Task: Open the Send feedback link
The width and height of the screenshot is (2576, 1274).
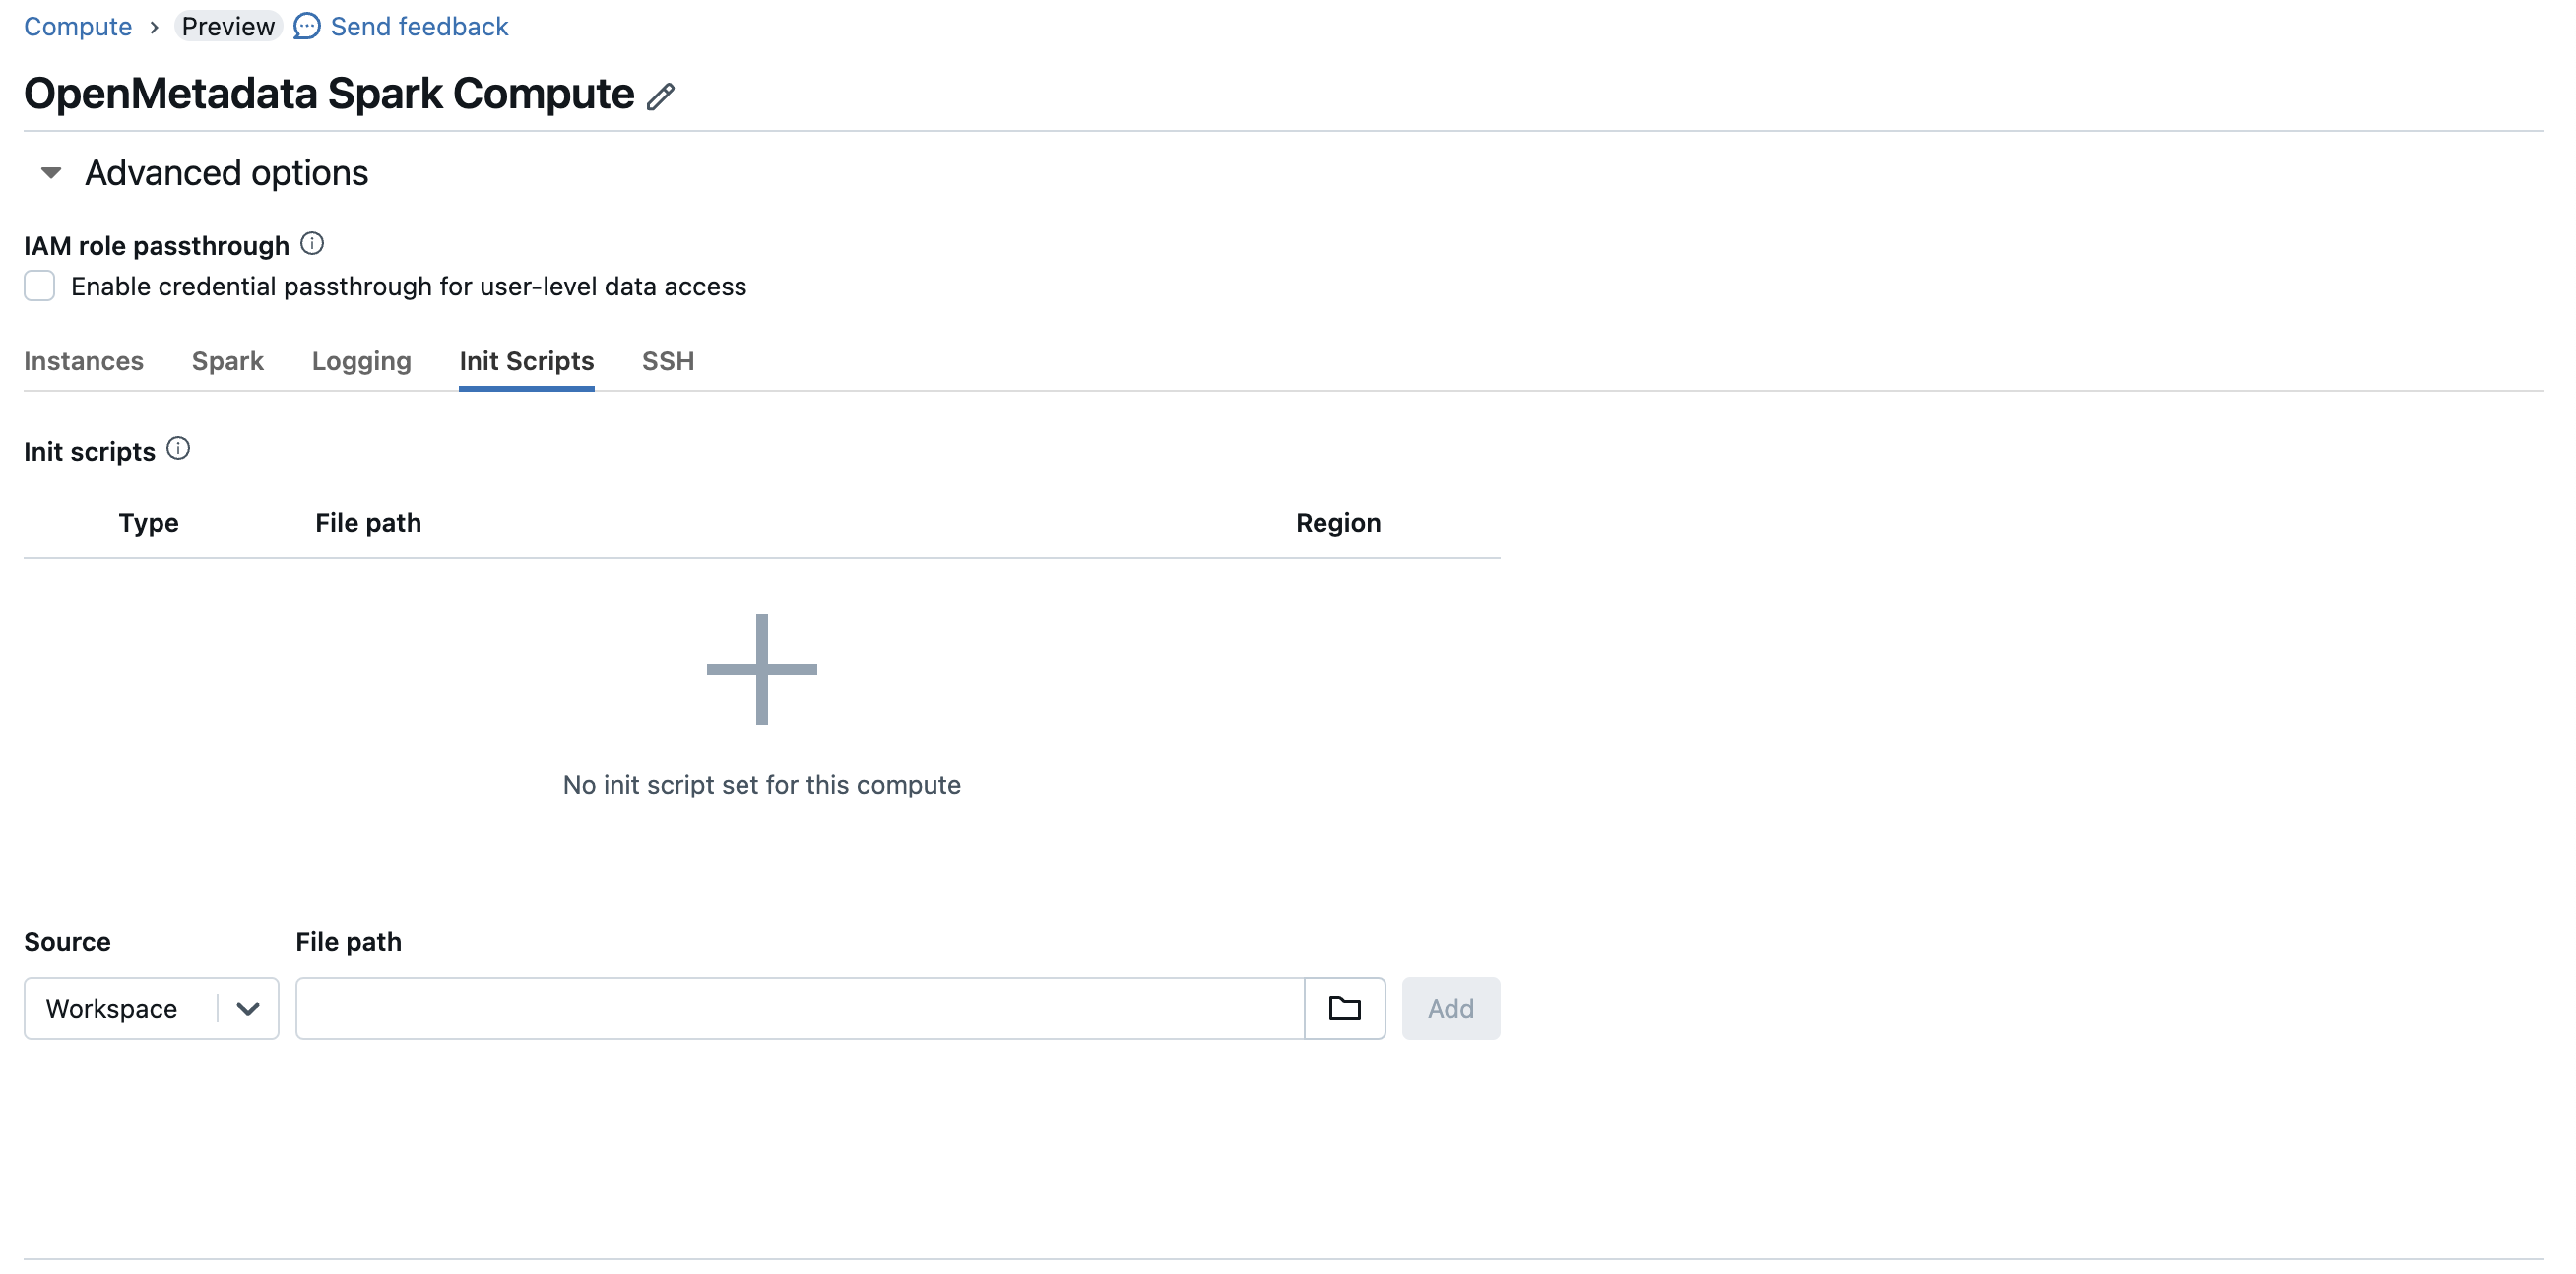Action: [x=419, y=26]
